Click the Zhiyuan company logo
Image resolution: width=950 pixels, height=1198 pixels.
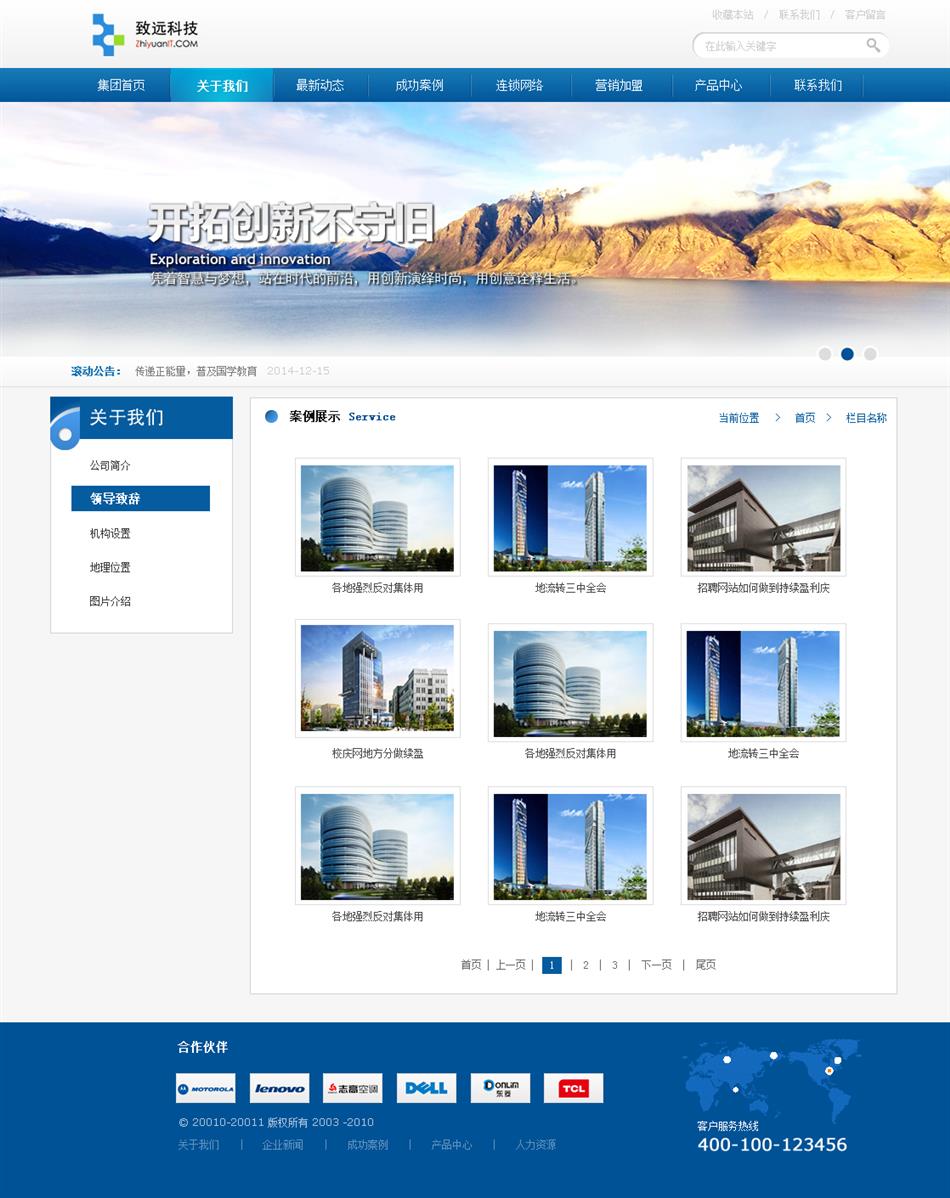coord(145,35)
